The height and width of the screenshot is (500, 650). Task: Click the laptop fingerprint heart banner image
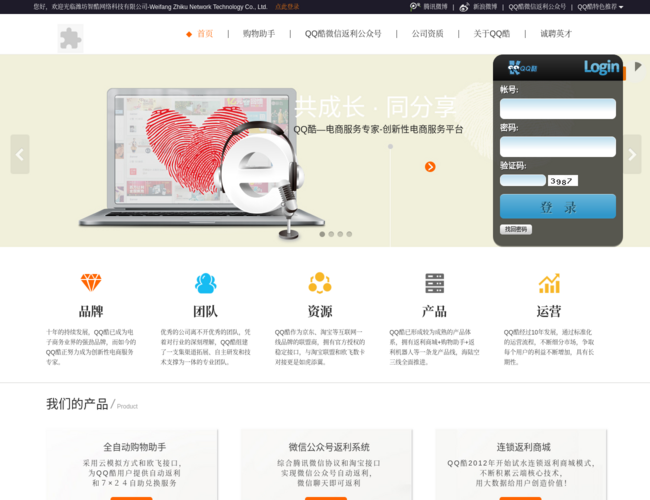[x=202, y=164]
